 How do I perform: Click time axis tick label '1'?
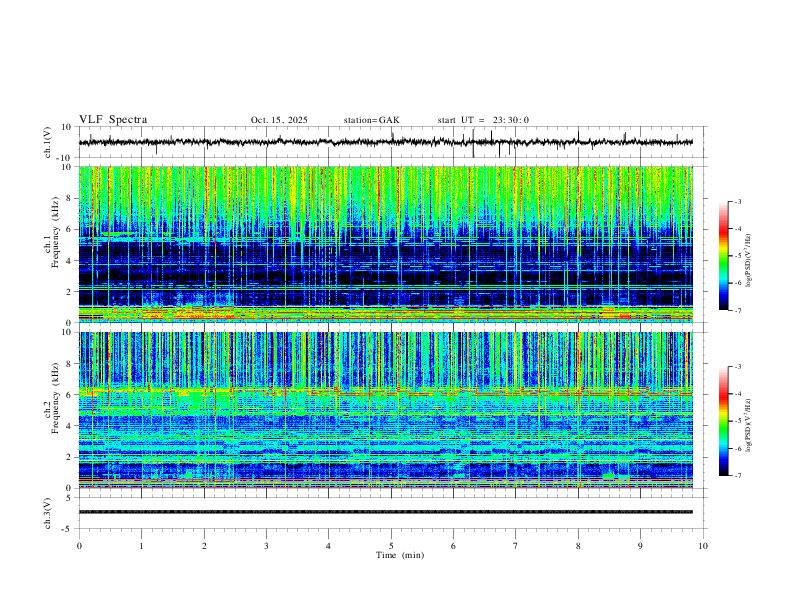(141, 546)
